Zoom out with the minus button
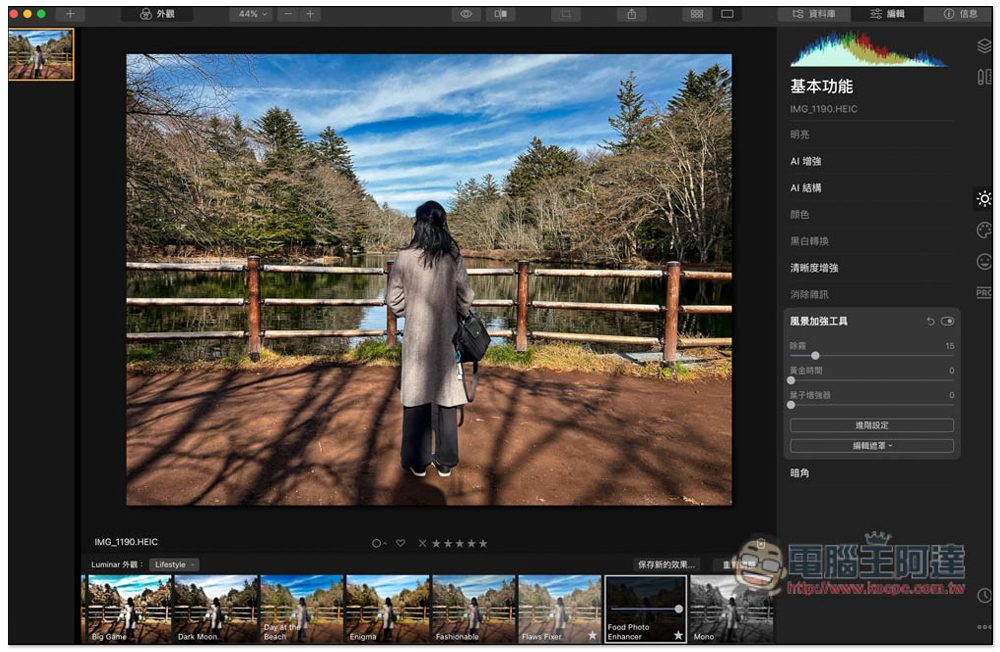This screenshot has height=652, width=1000. point(288,14)
